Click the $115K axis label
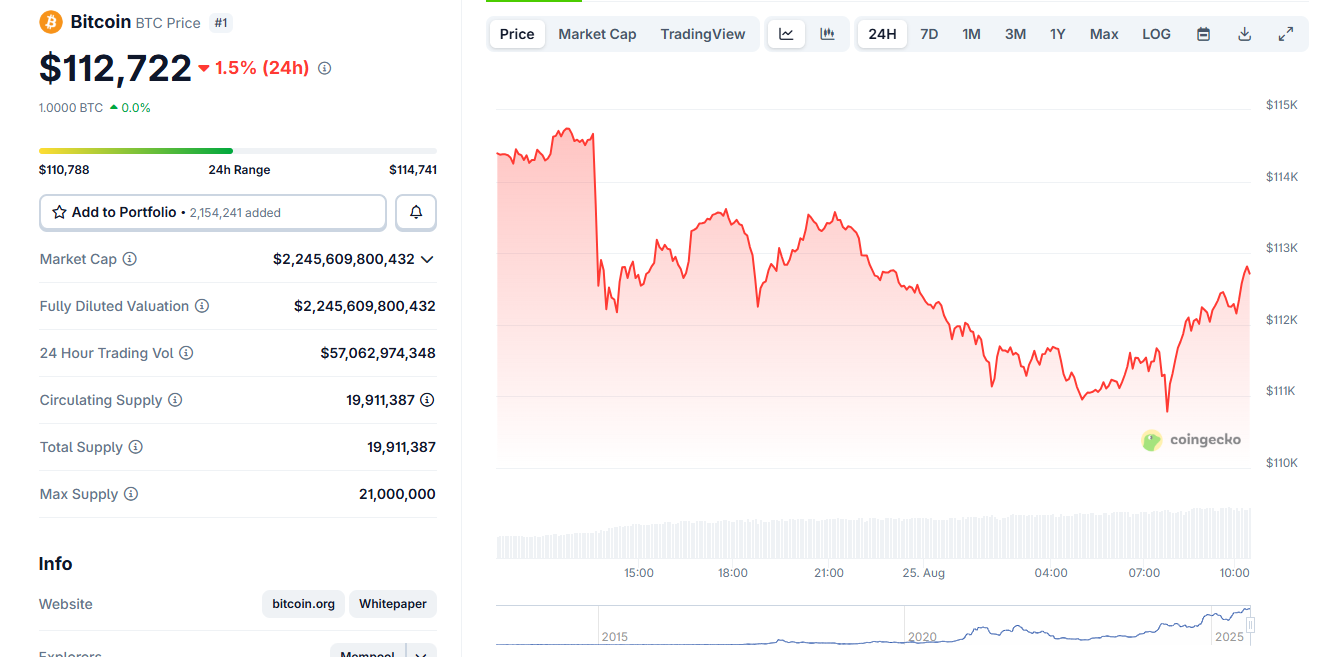Screen dimensions: 1322x657 pos(1281,105)
